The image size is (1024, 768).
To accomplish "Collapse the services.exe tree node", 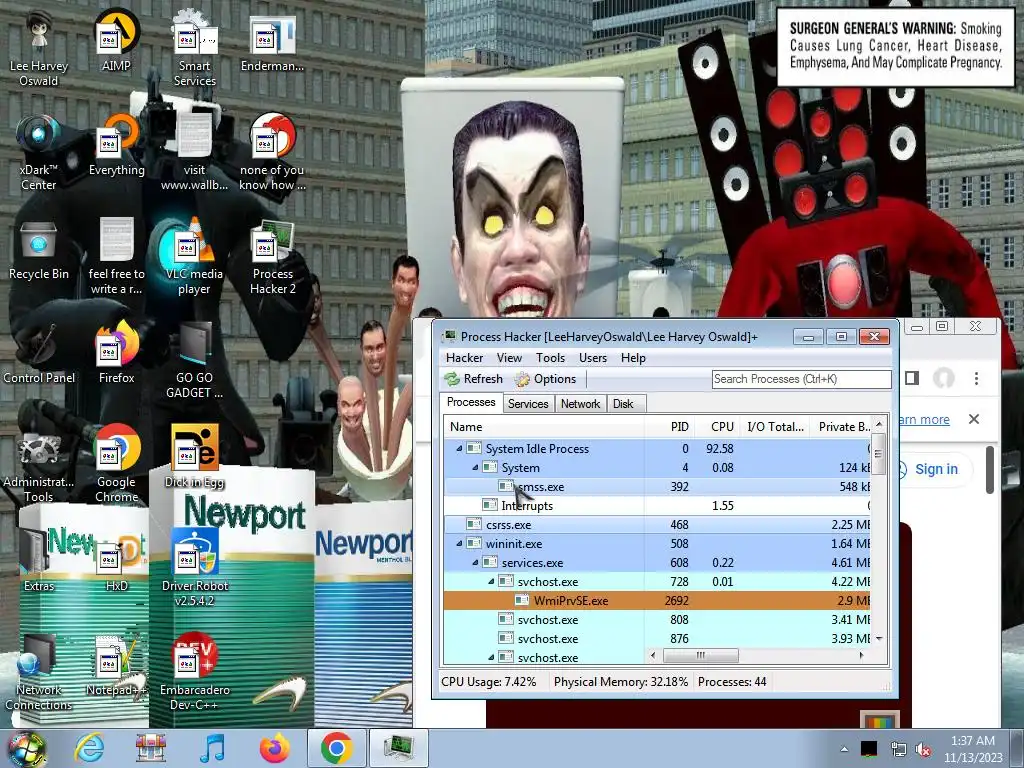I will point(475,562).
